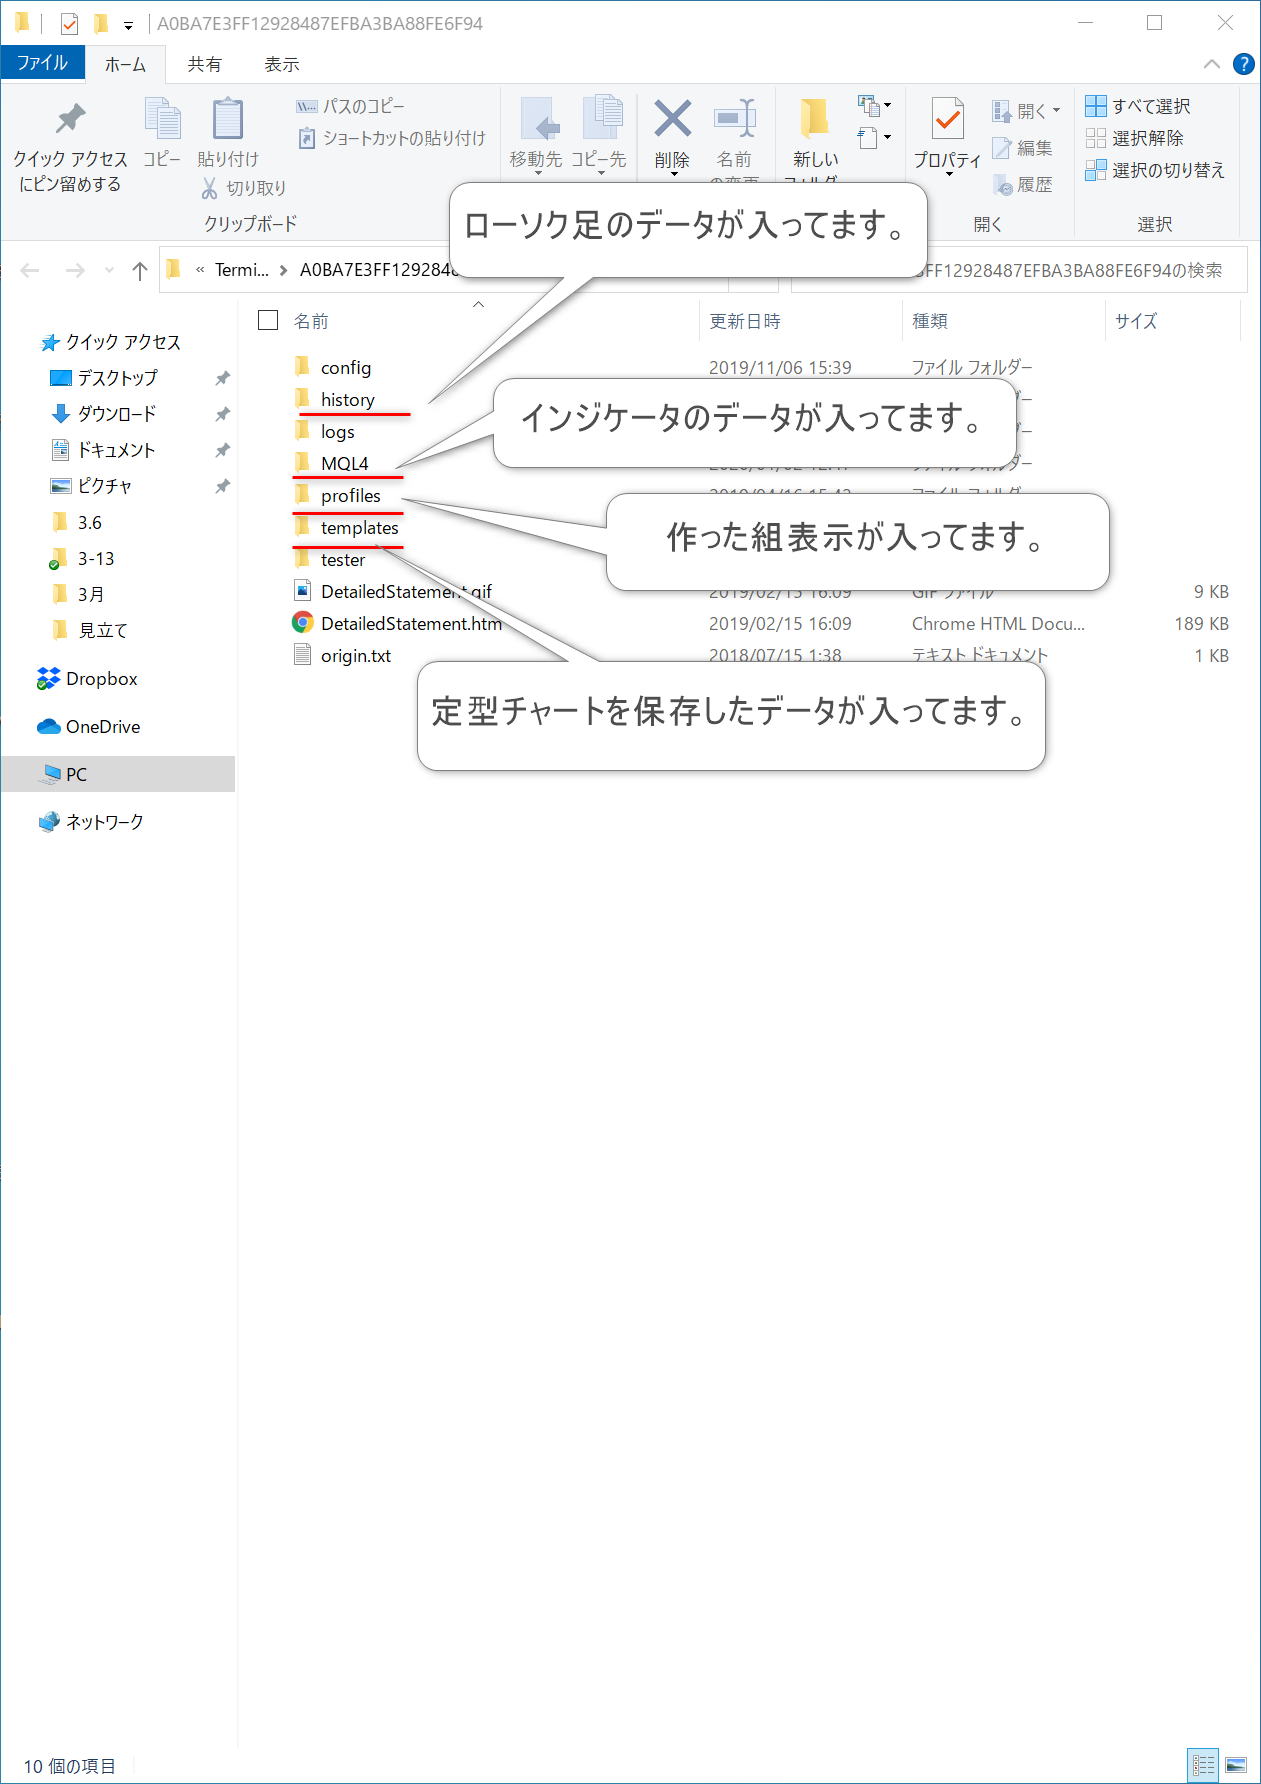Image resolution: width=1261 pixels, height=1784 pixels.
Task: Click New Folder (新しいフォルダー) icon
Action: (x=815, y=122)
